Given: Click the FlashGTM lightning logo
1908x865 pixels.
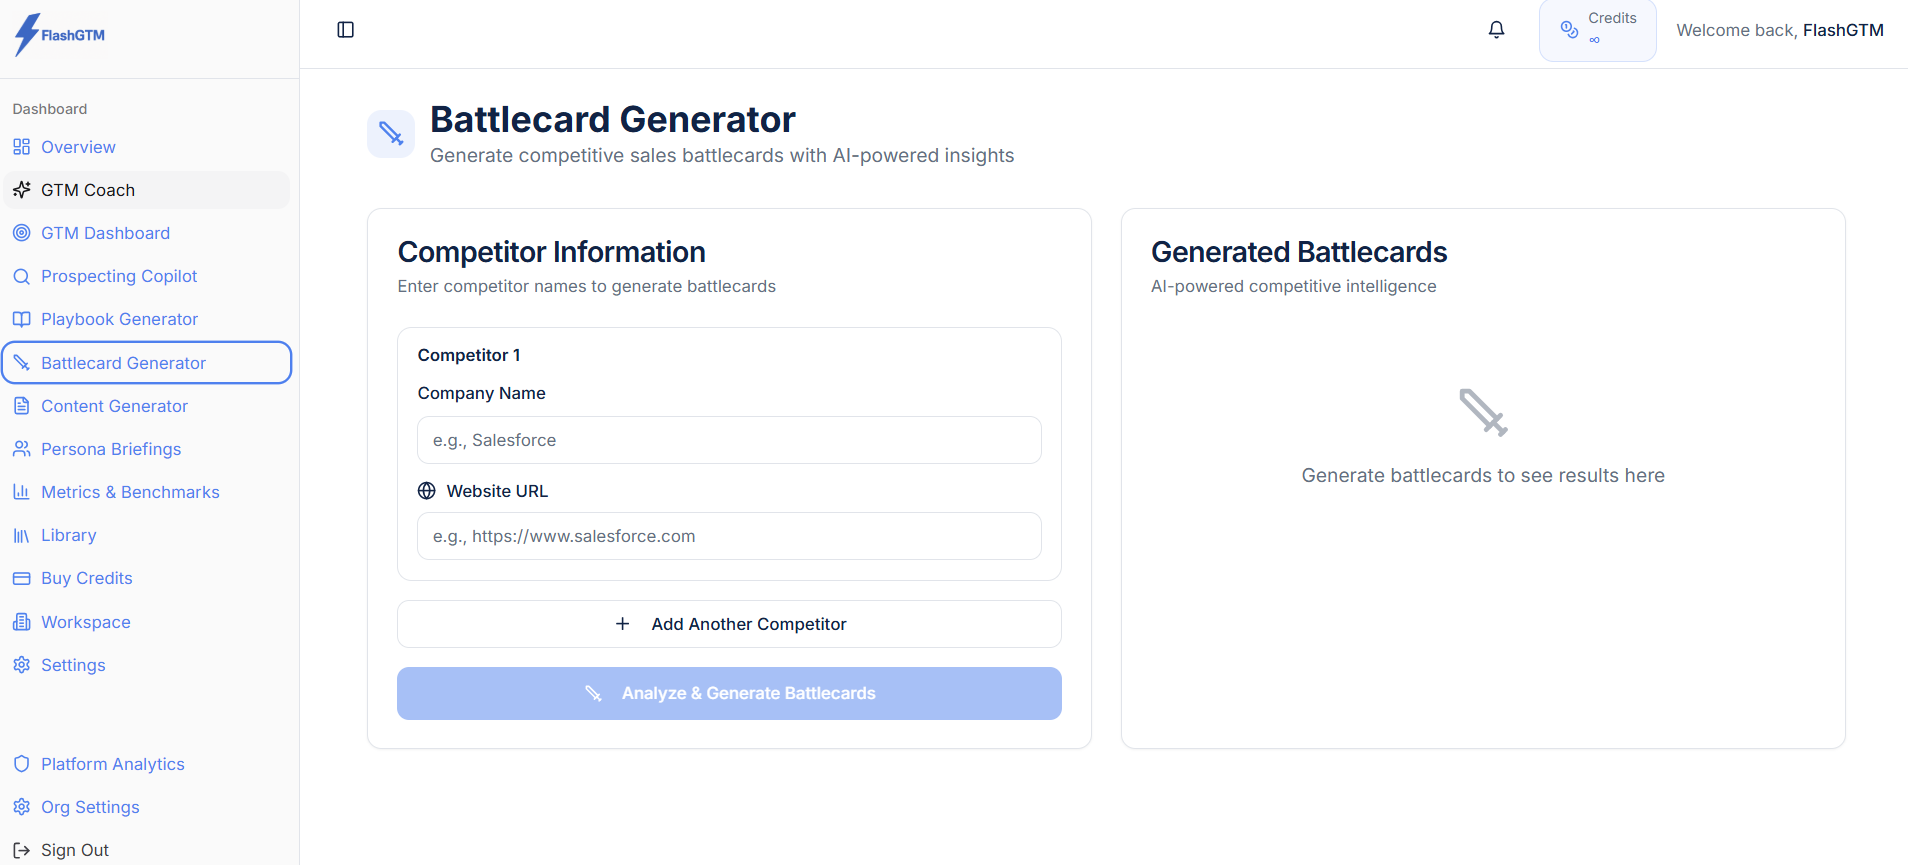Looking at the screenshot, I should pyautogui.click(x=27, y=34).
